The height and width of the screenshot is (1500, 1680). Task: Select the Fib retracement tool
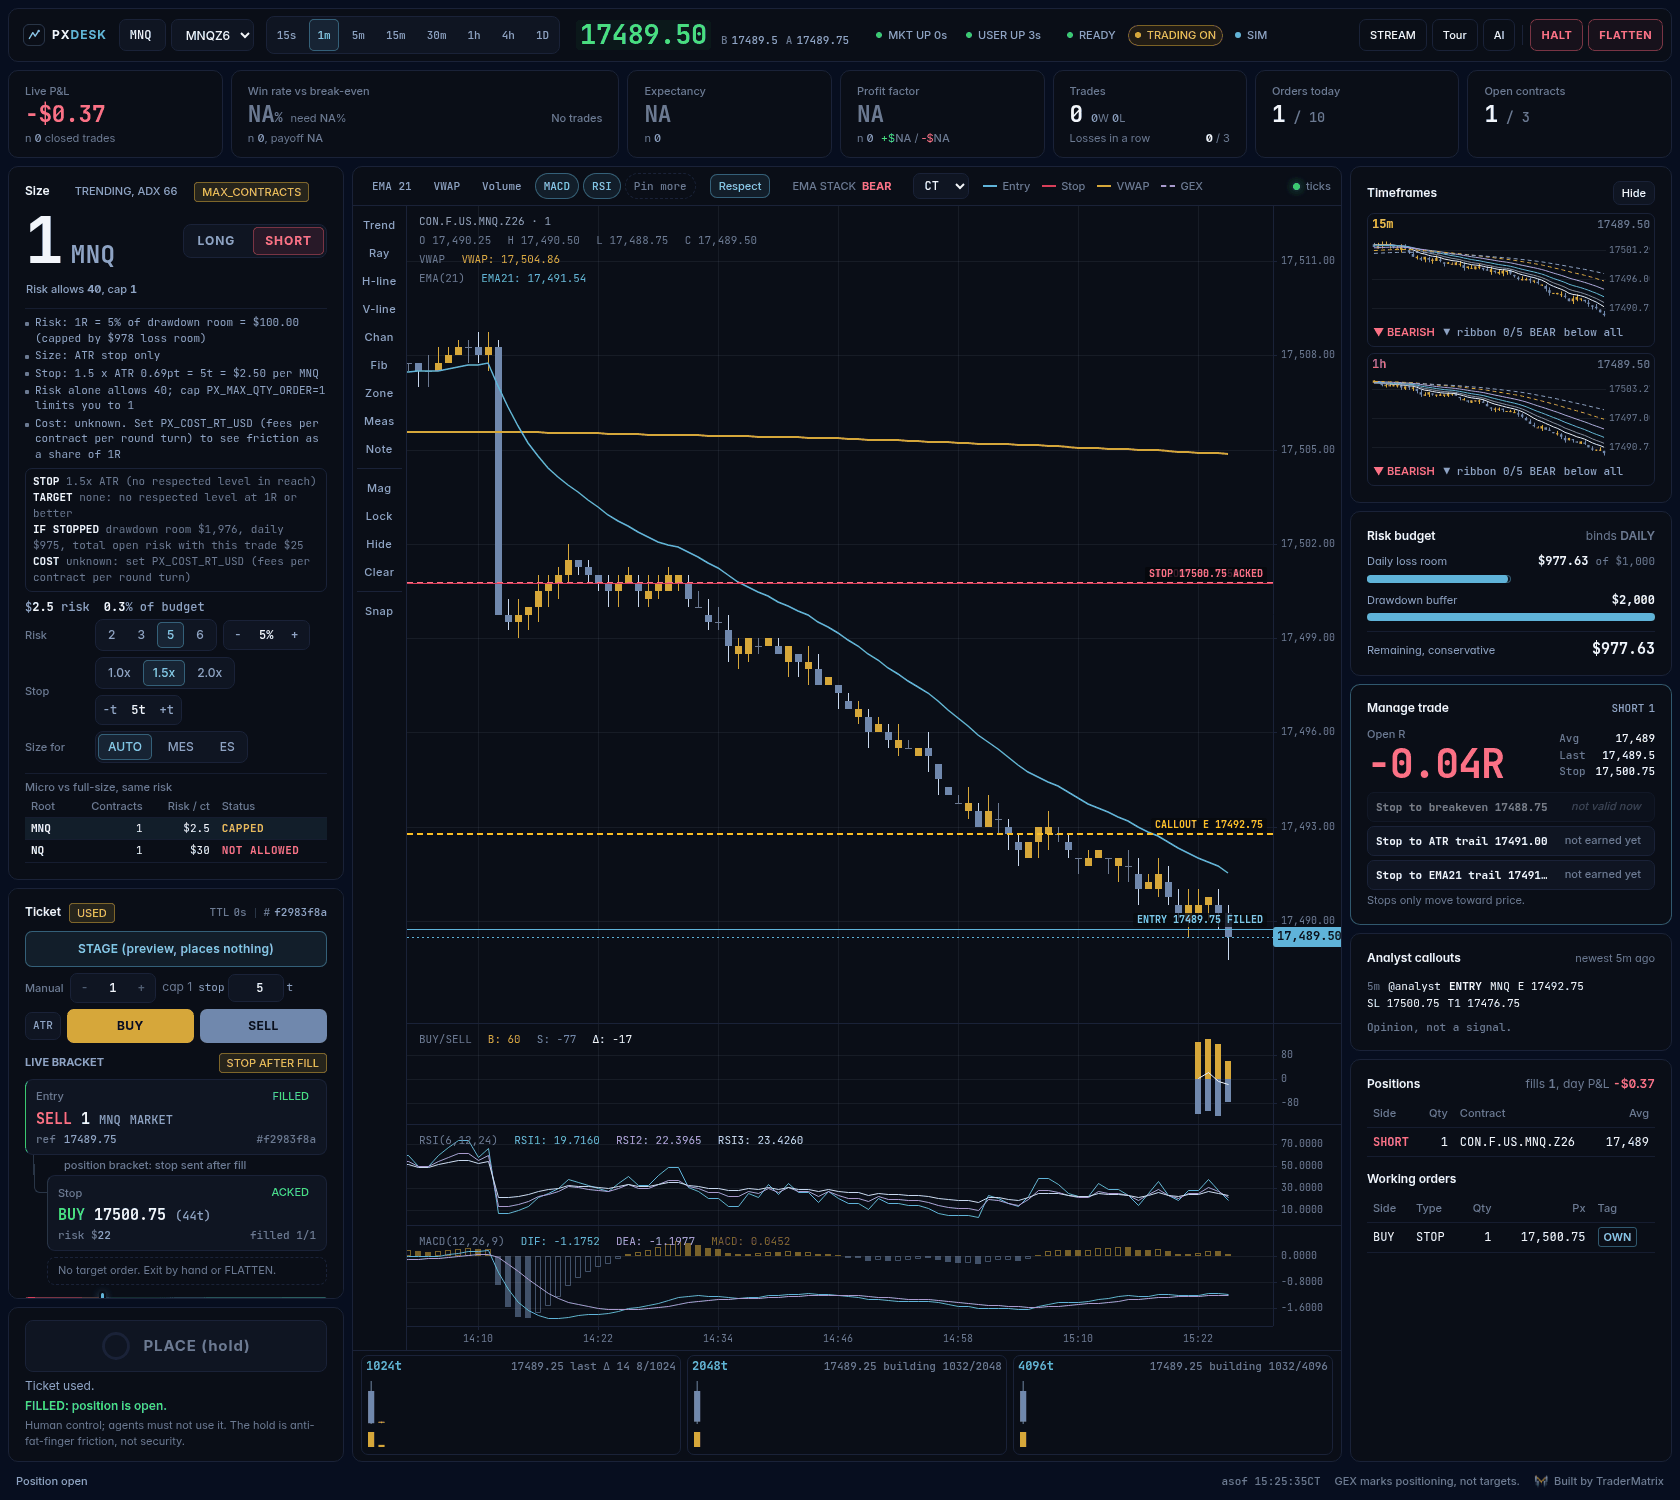pyautogui.click(x=379, y=365)
